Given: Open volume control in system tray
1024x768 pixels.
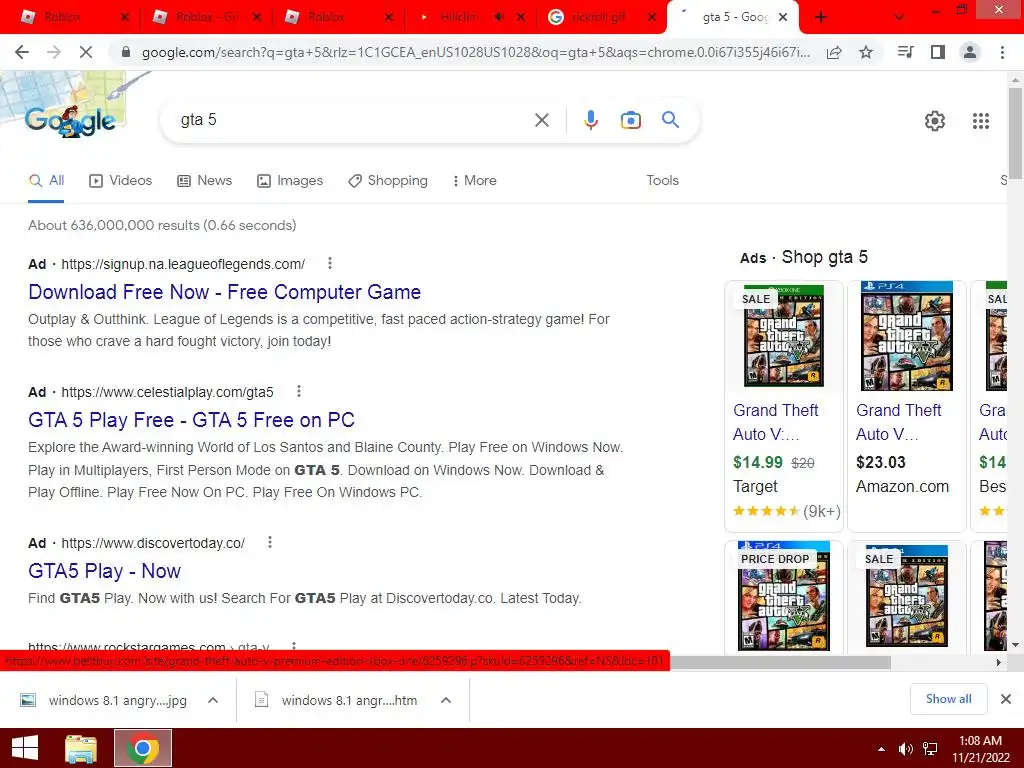Looking at the screenshot, I should pyautogui.click(x=905, y=749).
